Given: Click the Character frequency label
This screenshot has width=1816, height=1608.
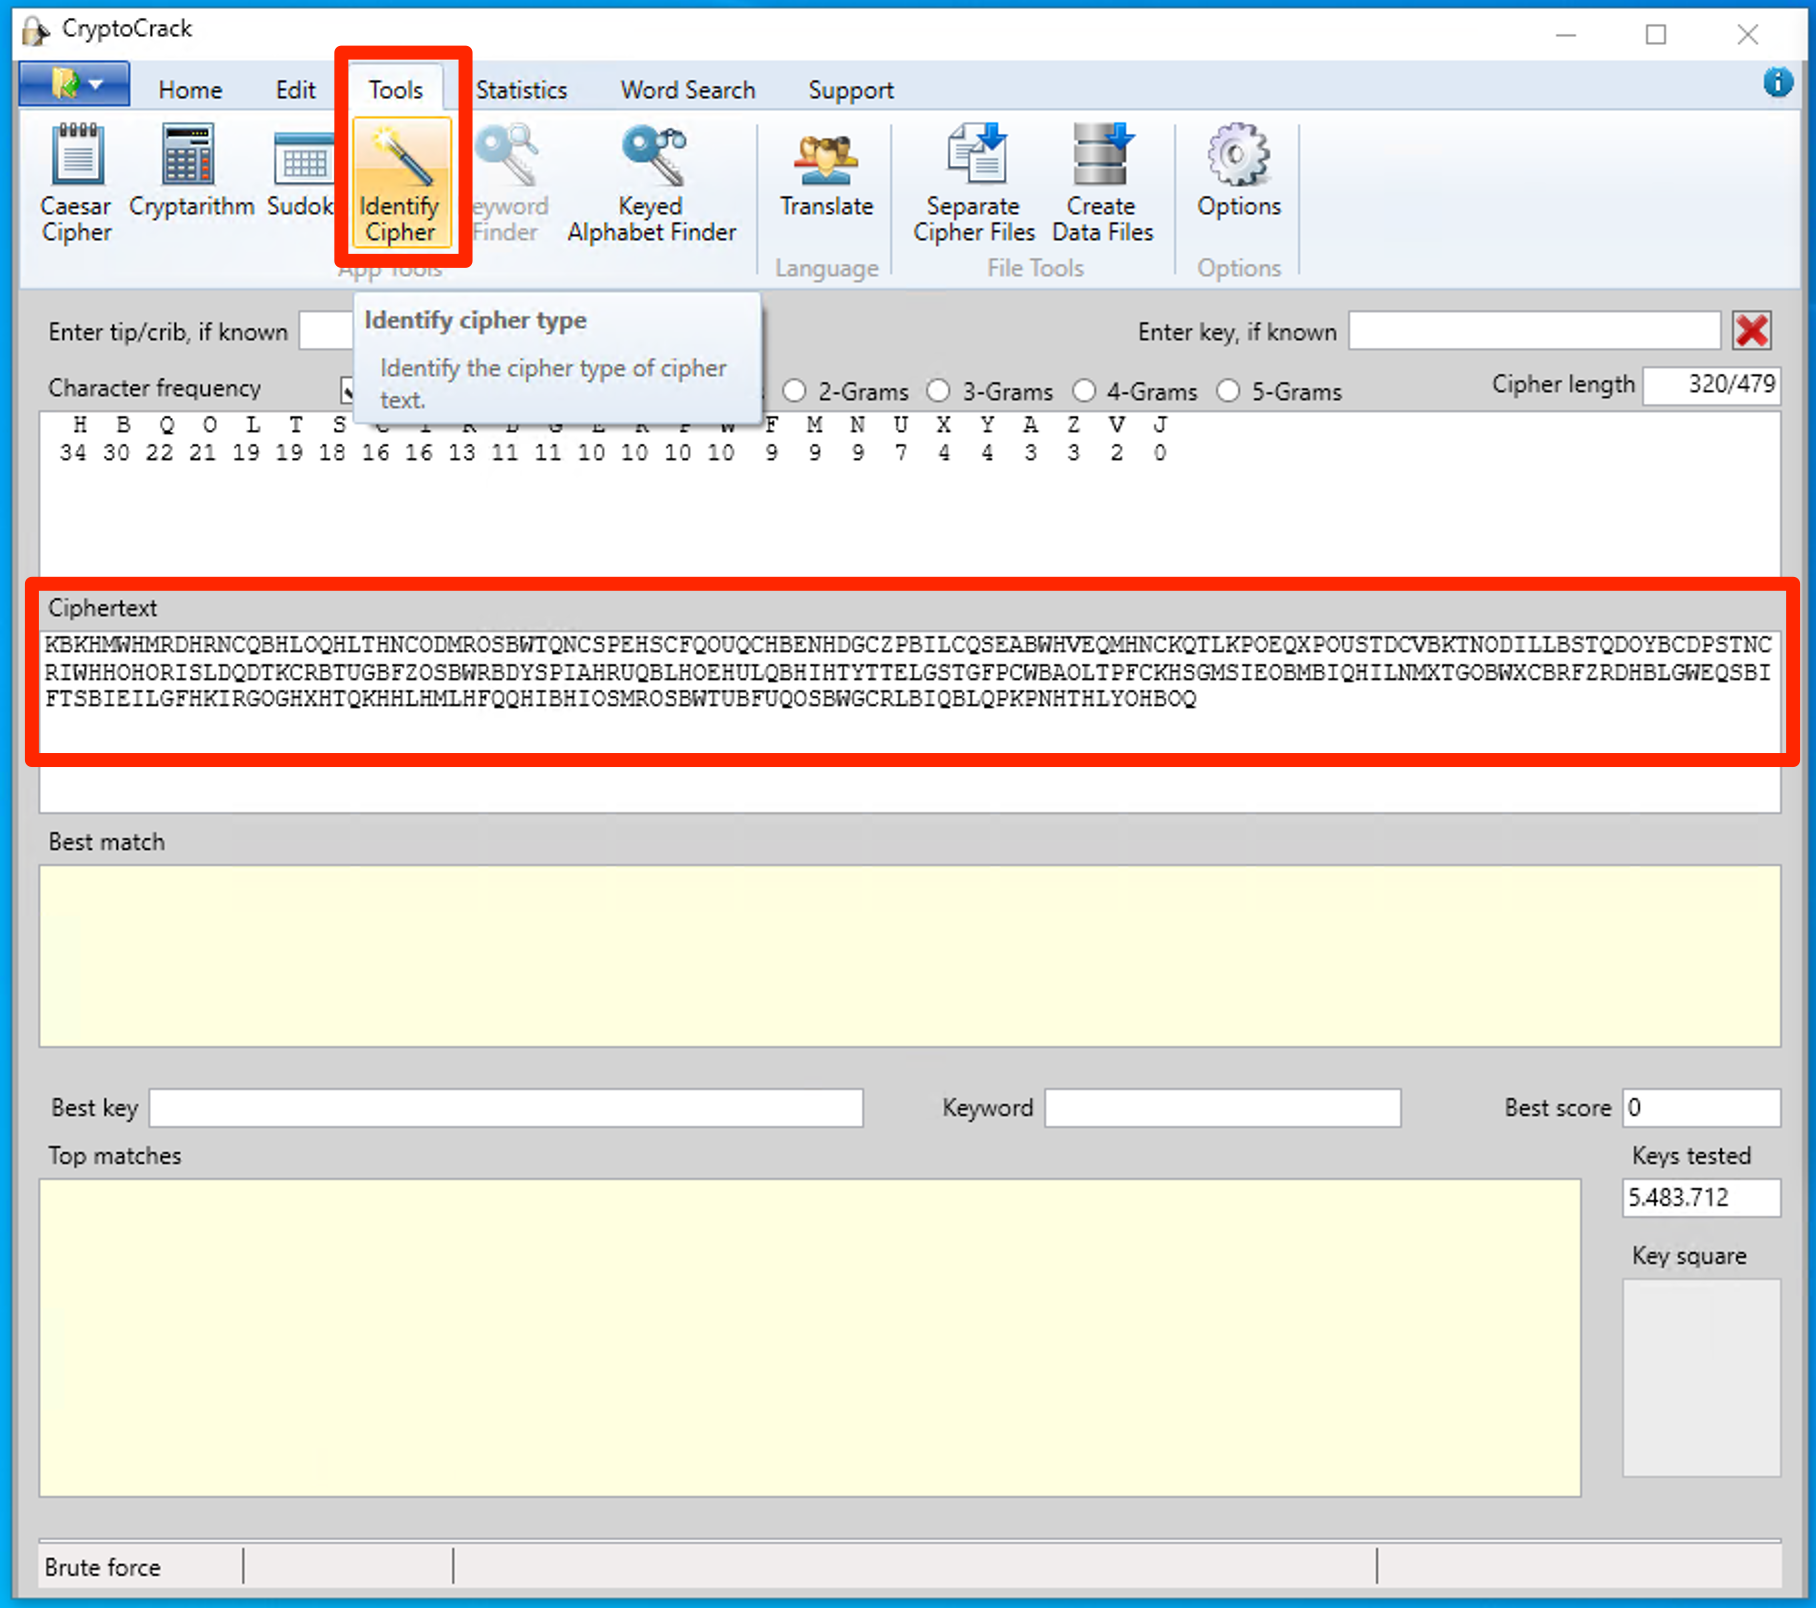Looking at the screenshot, I should tap(154, 388).
